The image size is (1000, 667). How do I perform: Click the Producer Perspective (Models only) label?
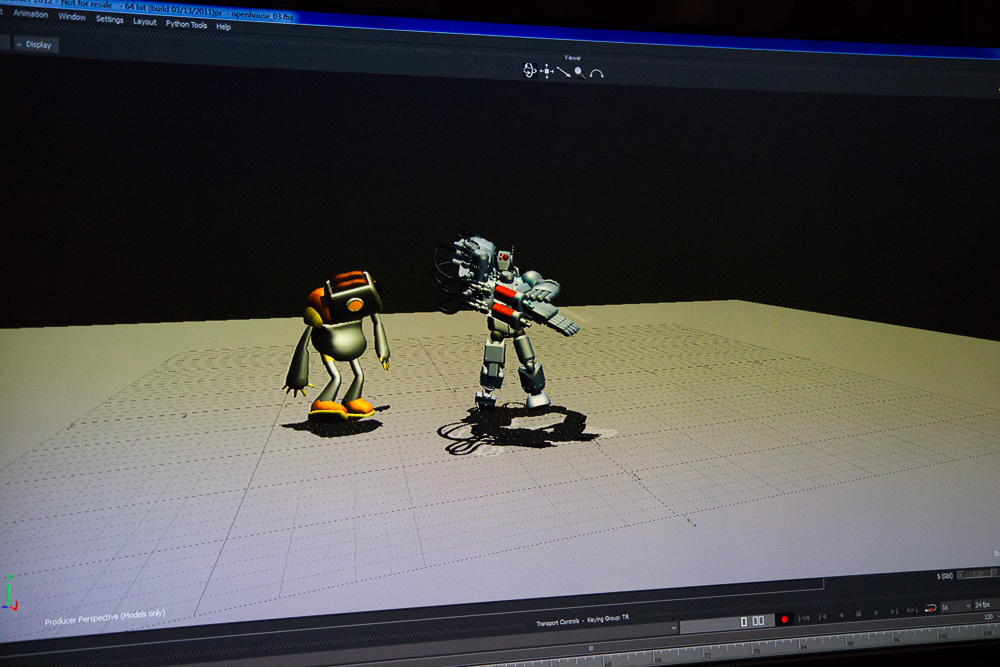point(105,617)
